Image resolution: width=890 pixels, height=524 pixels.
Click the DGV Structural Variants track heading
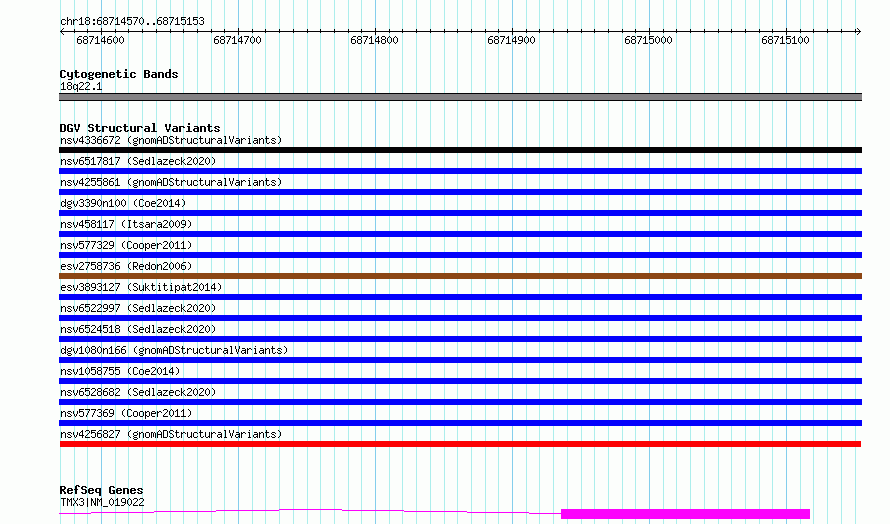[x=140, y=128]
